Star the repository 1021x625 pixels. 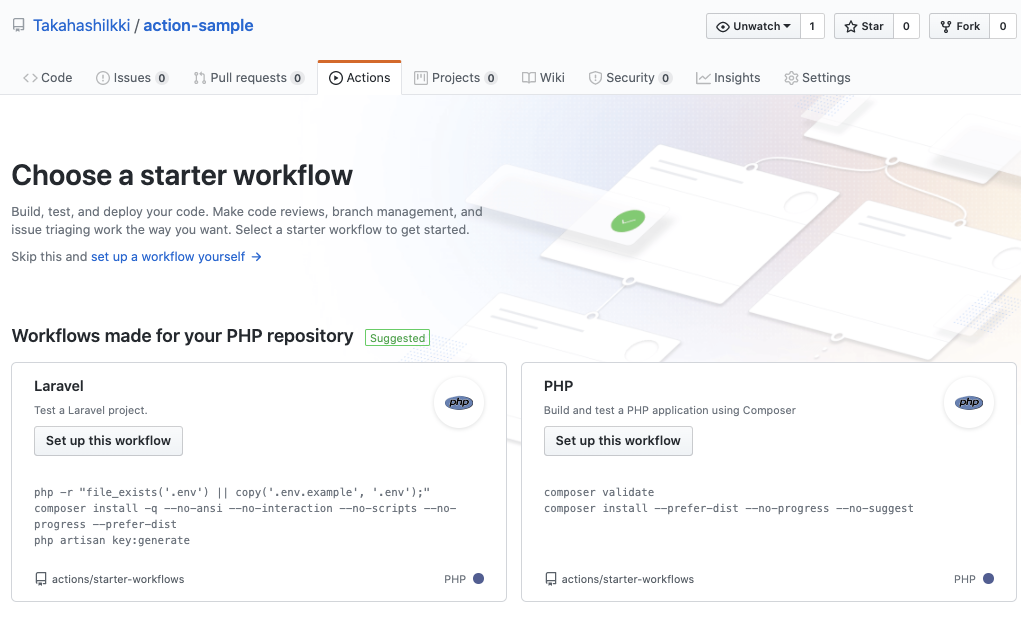(x=864, y=26)
